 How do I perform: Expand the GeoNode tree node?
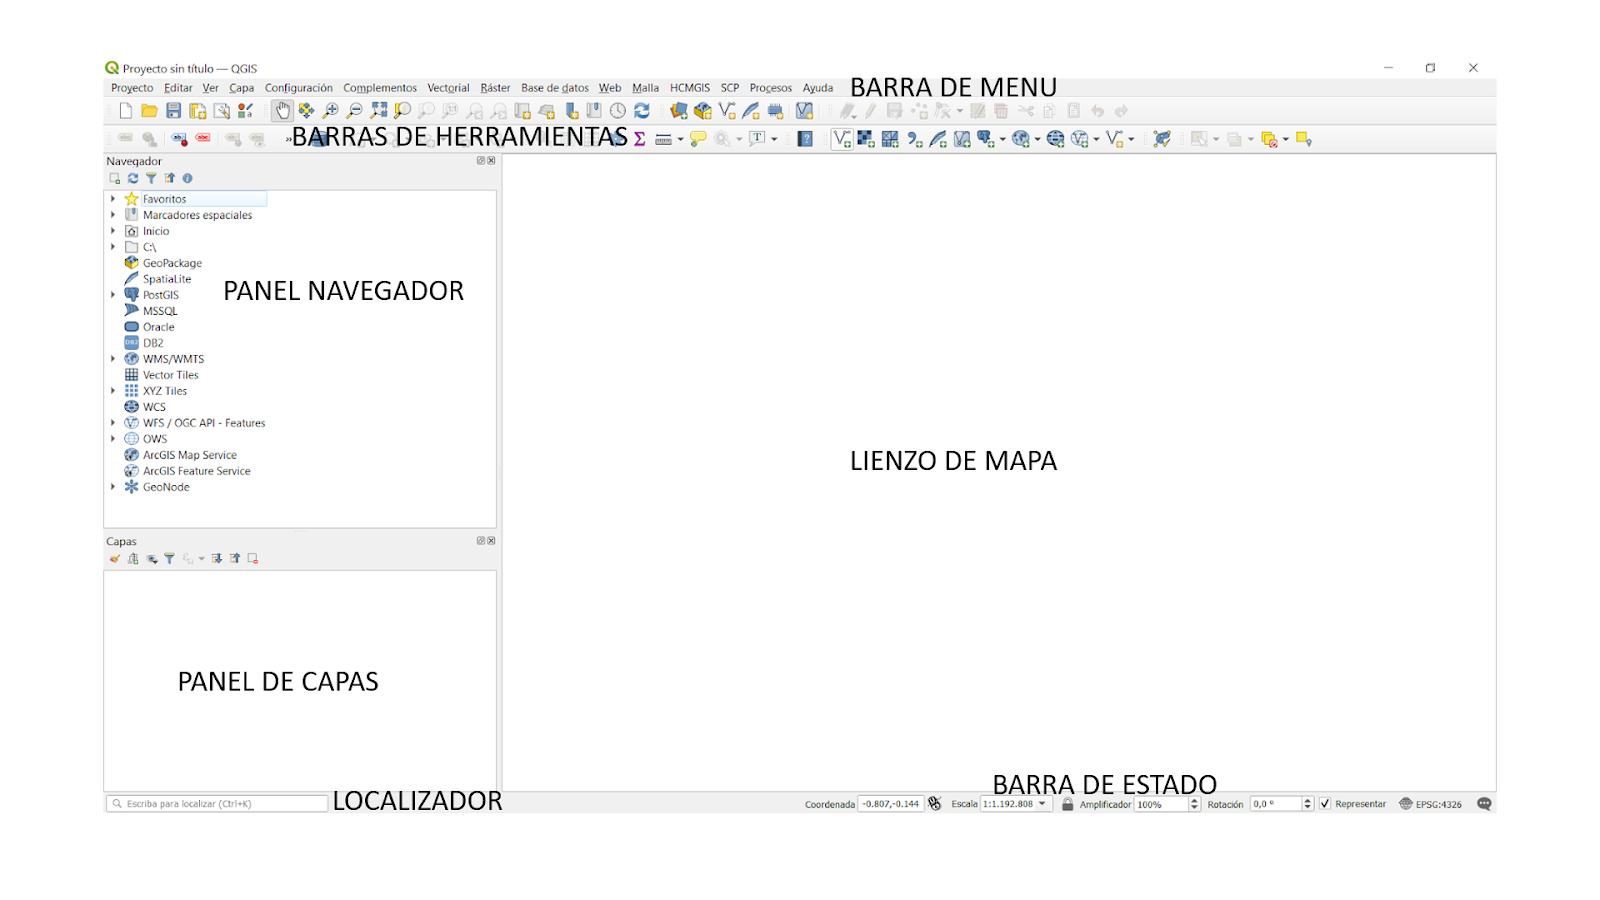pos(113,487)
